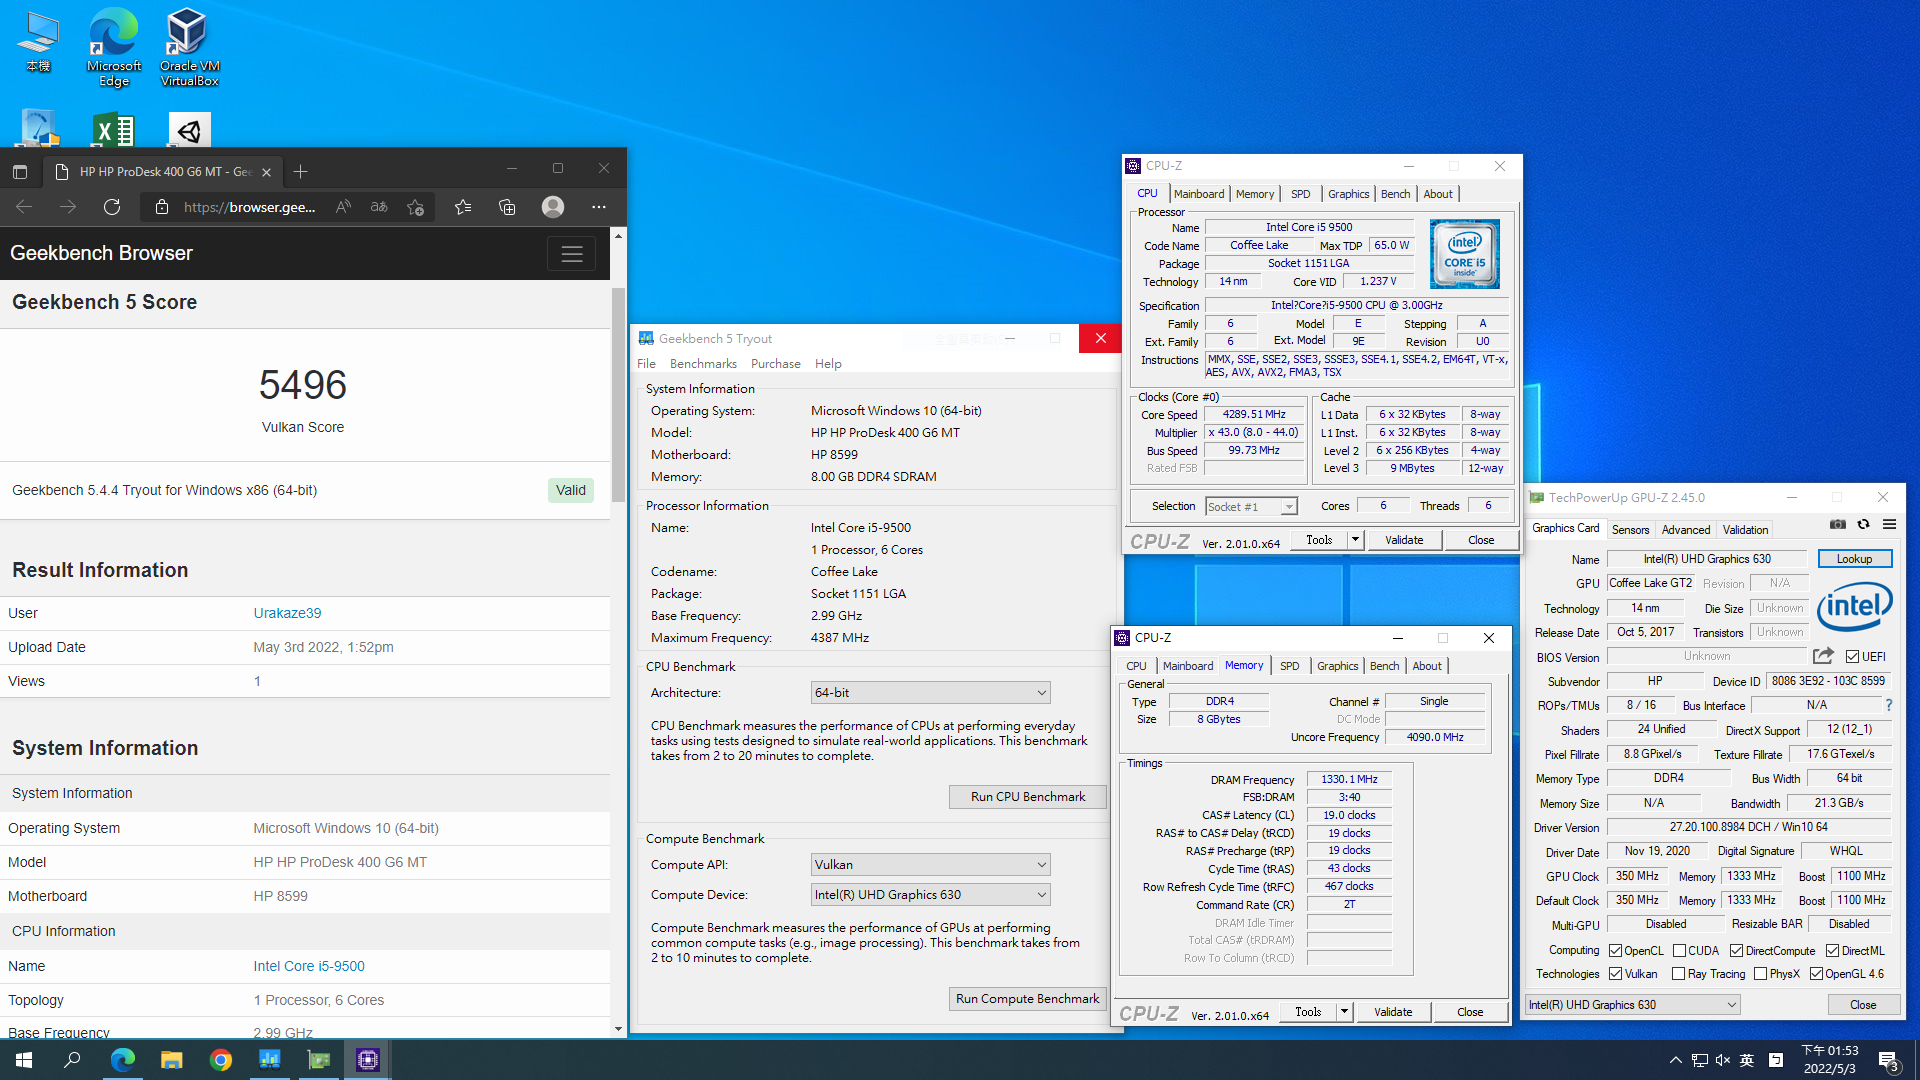This screenshot has width=1920, height=1080.
Task: Toggle DirectML checkbox
Action: pos(1833,951)
